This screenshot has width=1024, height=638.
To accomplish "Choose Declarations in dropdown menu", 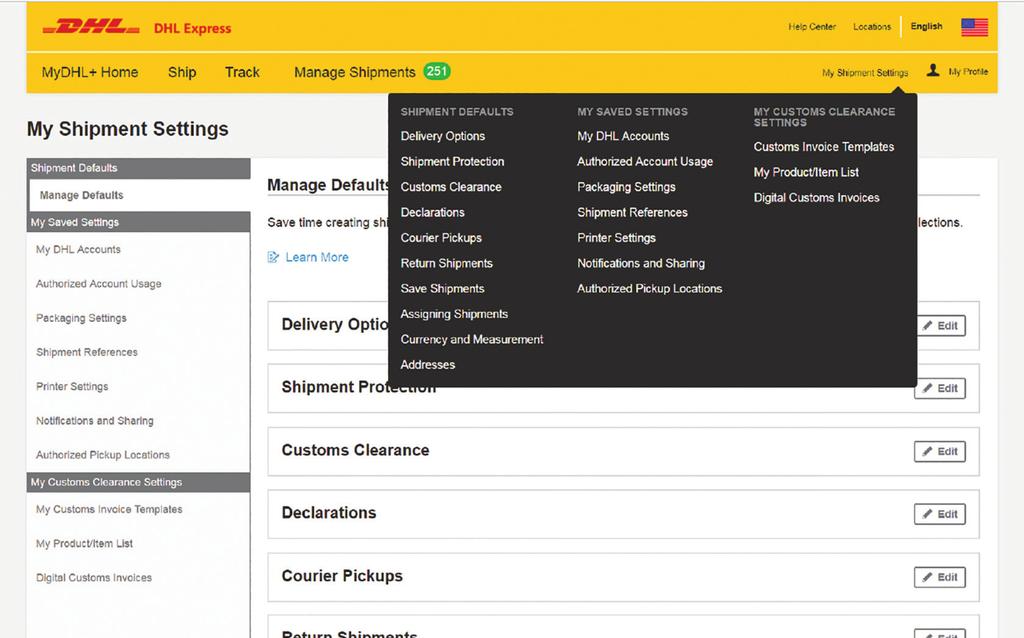I will pyautogui.click(x=432, y=212).
